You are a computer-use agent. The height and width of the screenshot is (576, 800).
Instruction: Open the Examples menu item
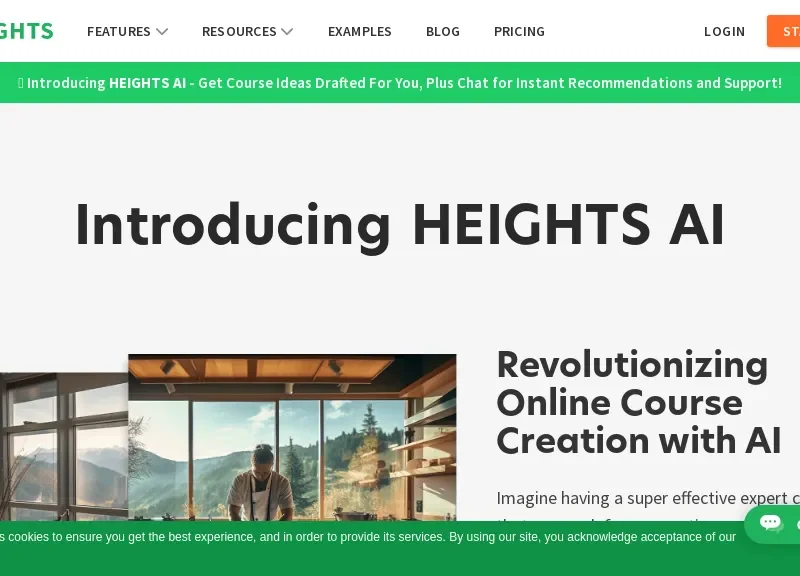359,32
